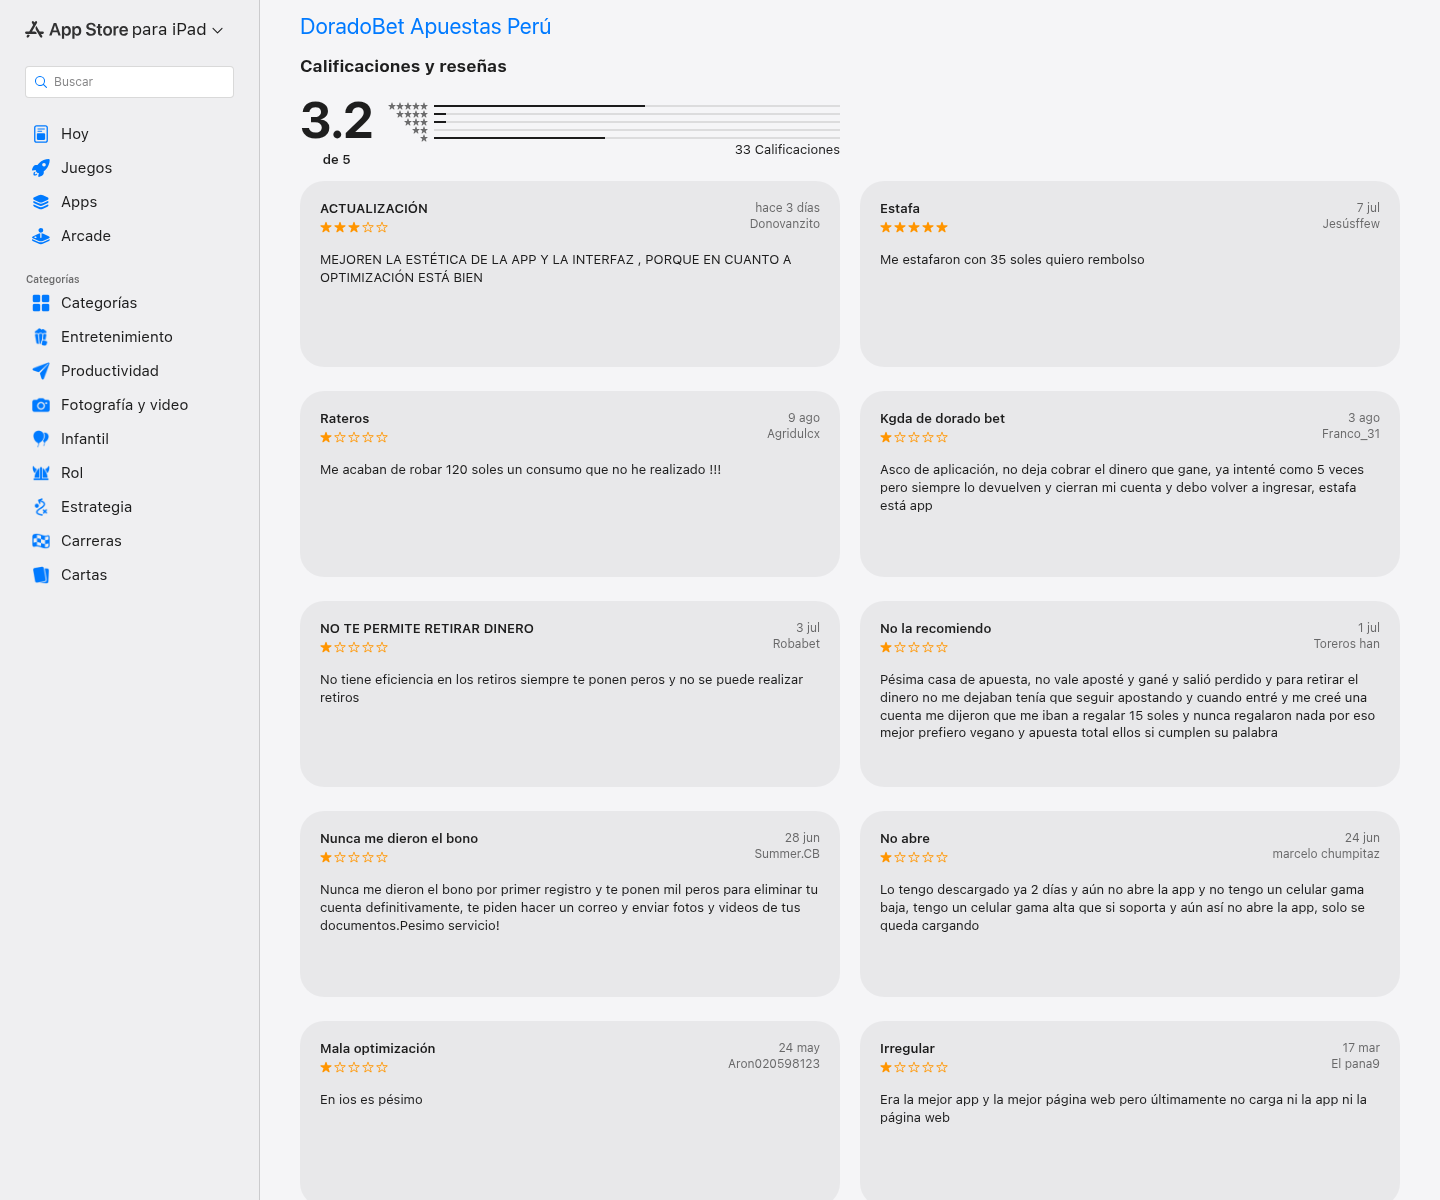Click the Juegos rocket icon

click(x=41, y=168)
